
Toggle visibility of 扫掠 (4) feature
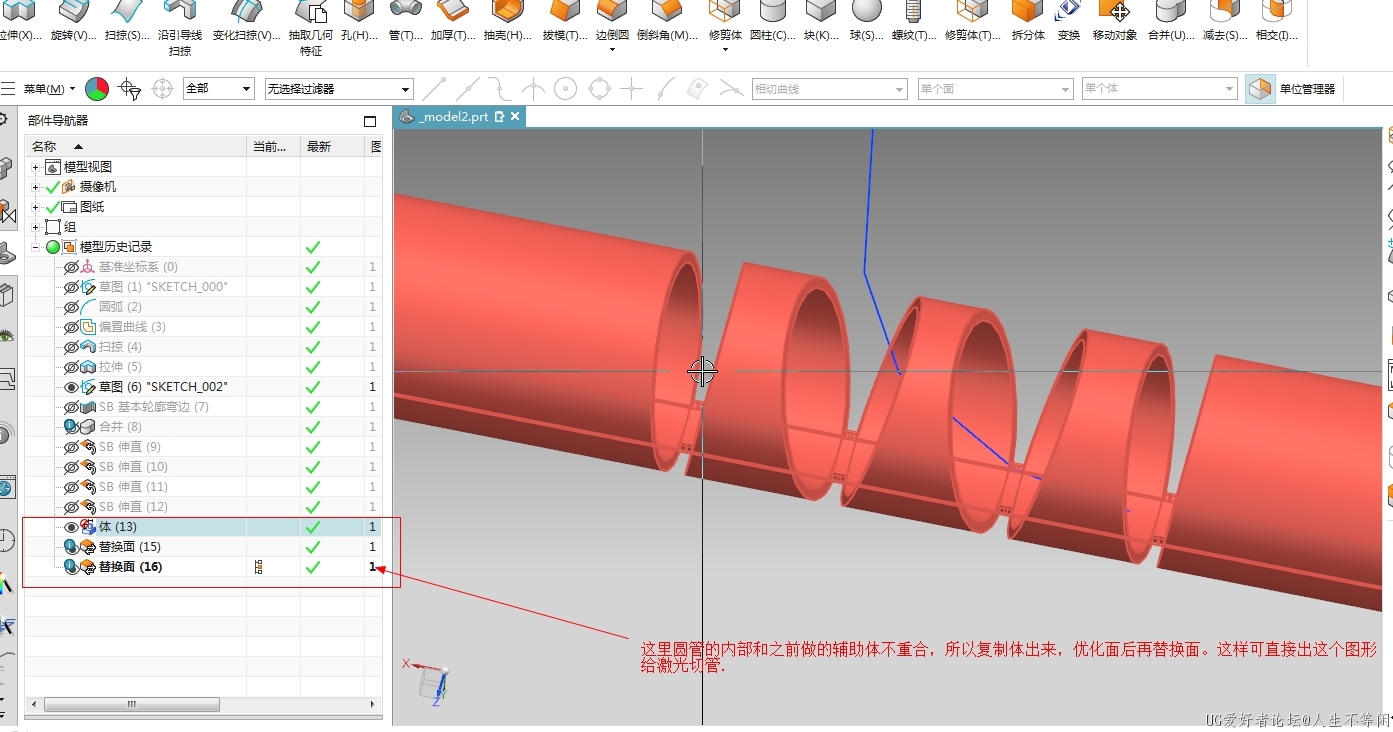coord(71,347)
